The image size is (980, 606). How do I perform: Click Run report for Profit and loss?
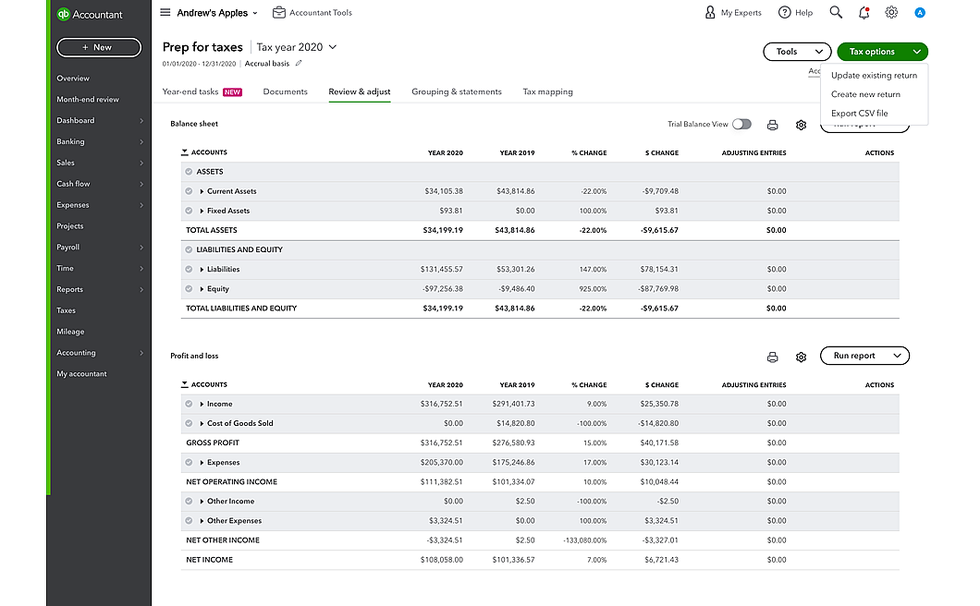[x=864, y=356]
